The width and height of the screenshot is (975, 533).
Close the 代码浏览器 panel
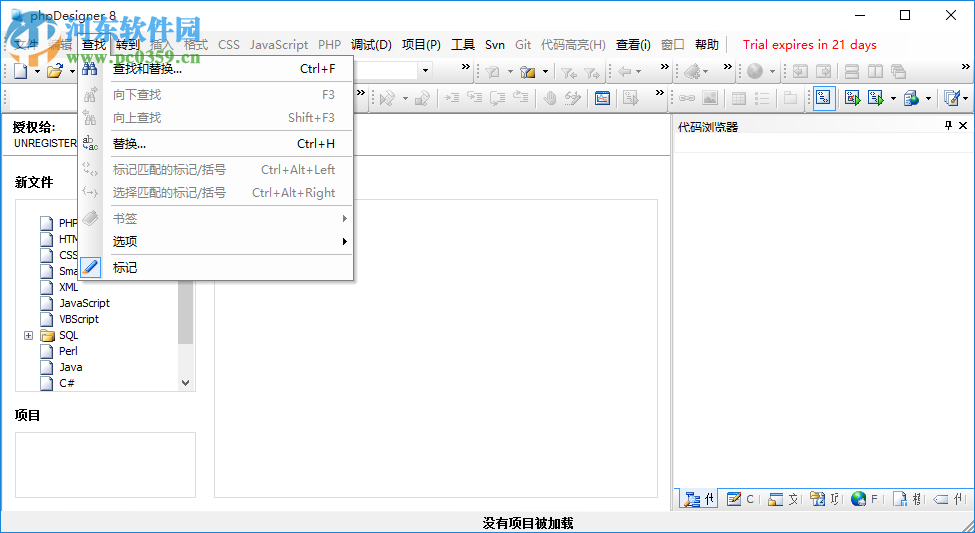pos(963,126)
